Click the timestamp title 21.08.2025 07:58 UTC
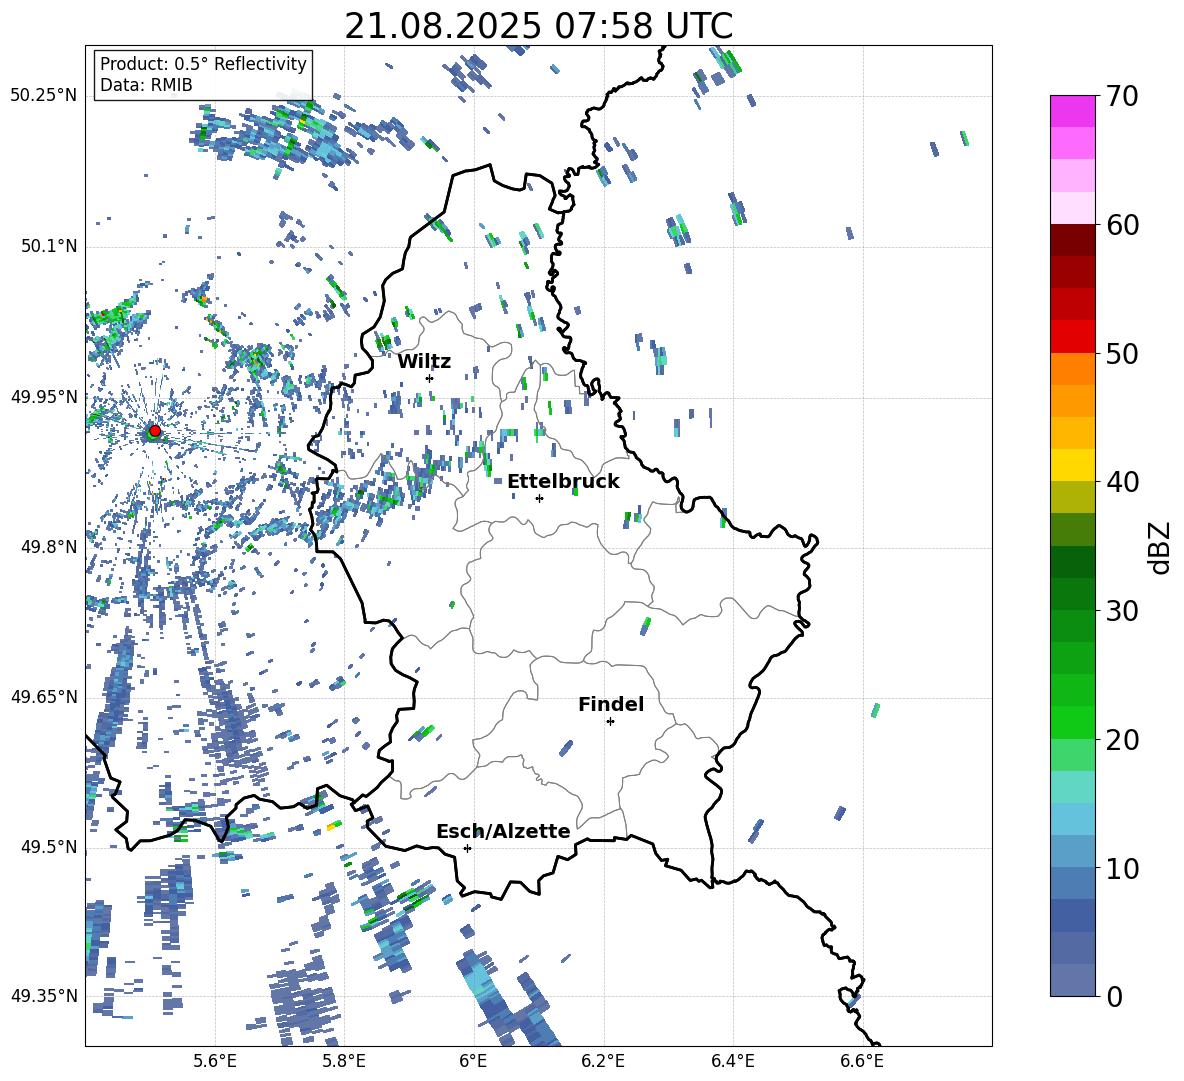 538,26
